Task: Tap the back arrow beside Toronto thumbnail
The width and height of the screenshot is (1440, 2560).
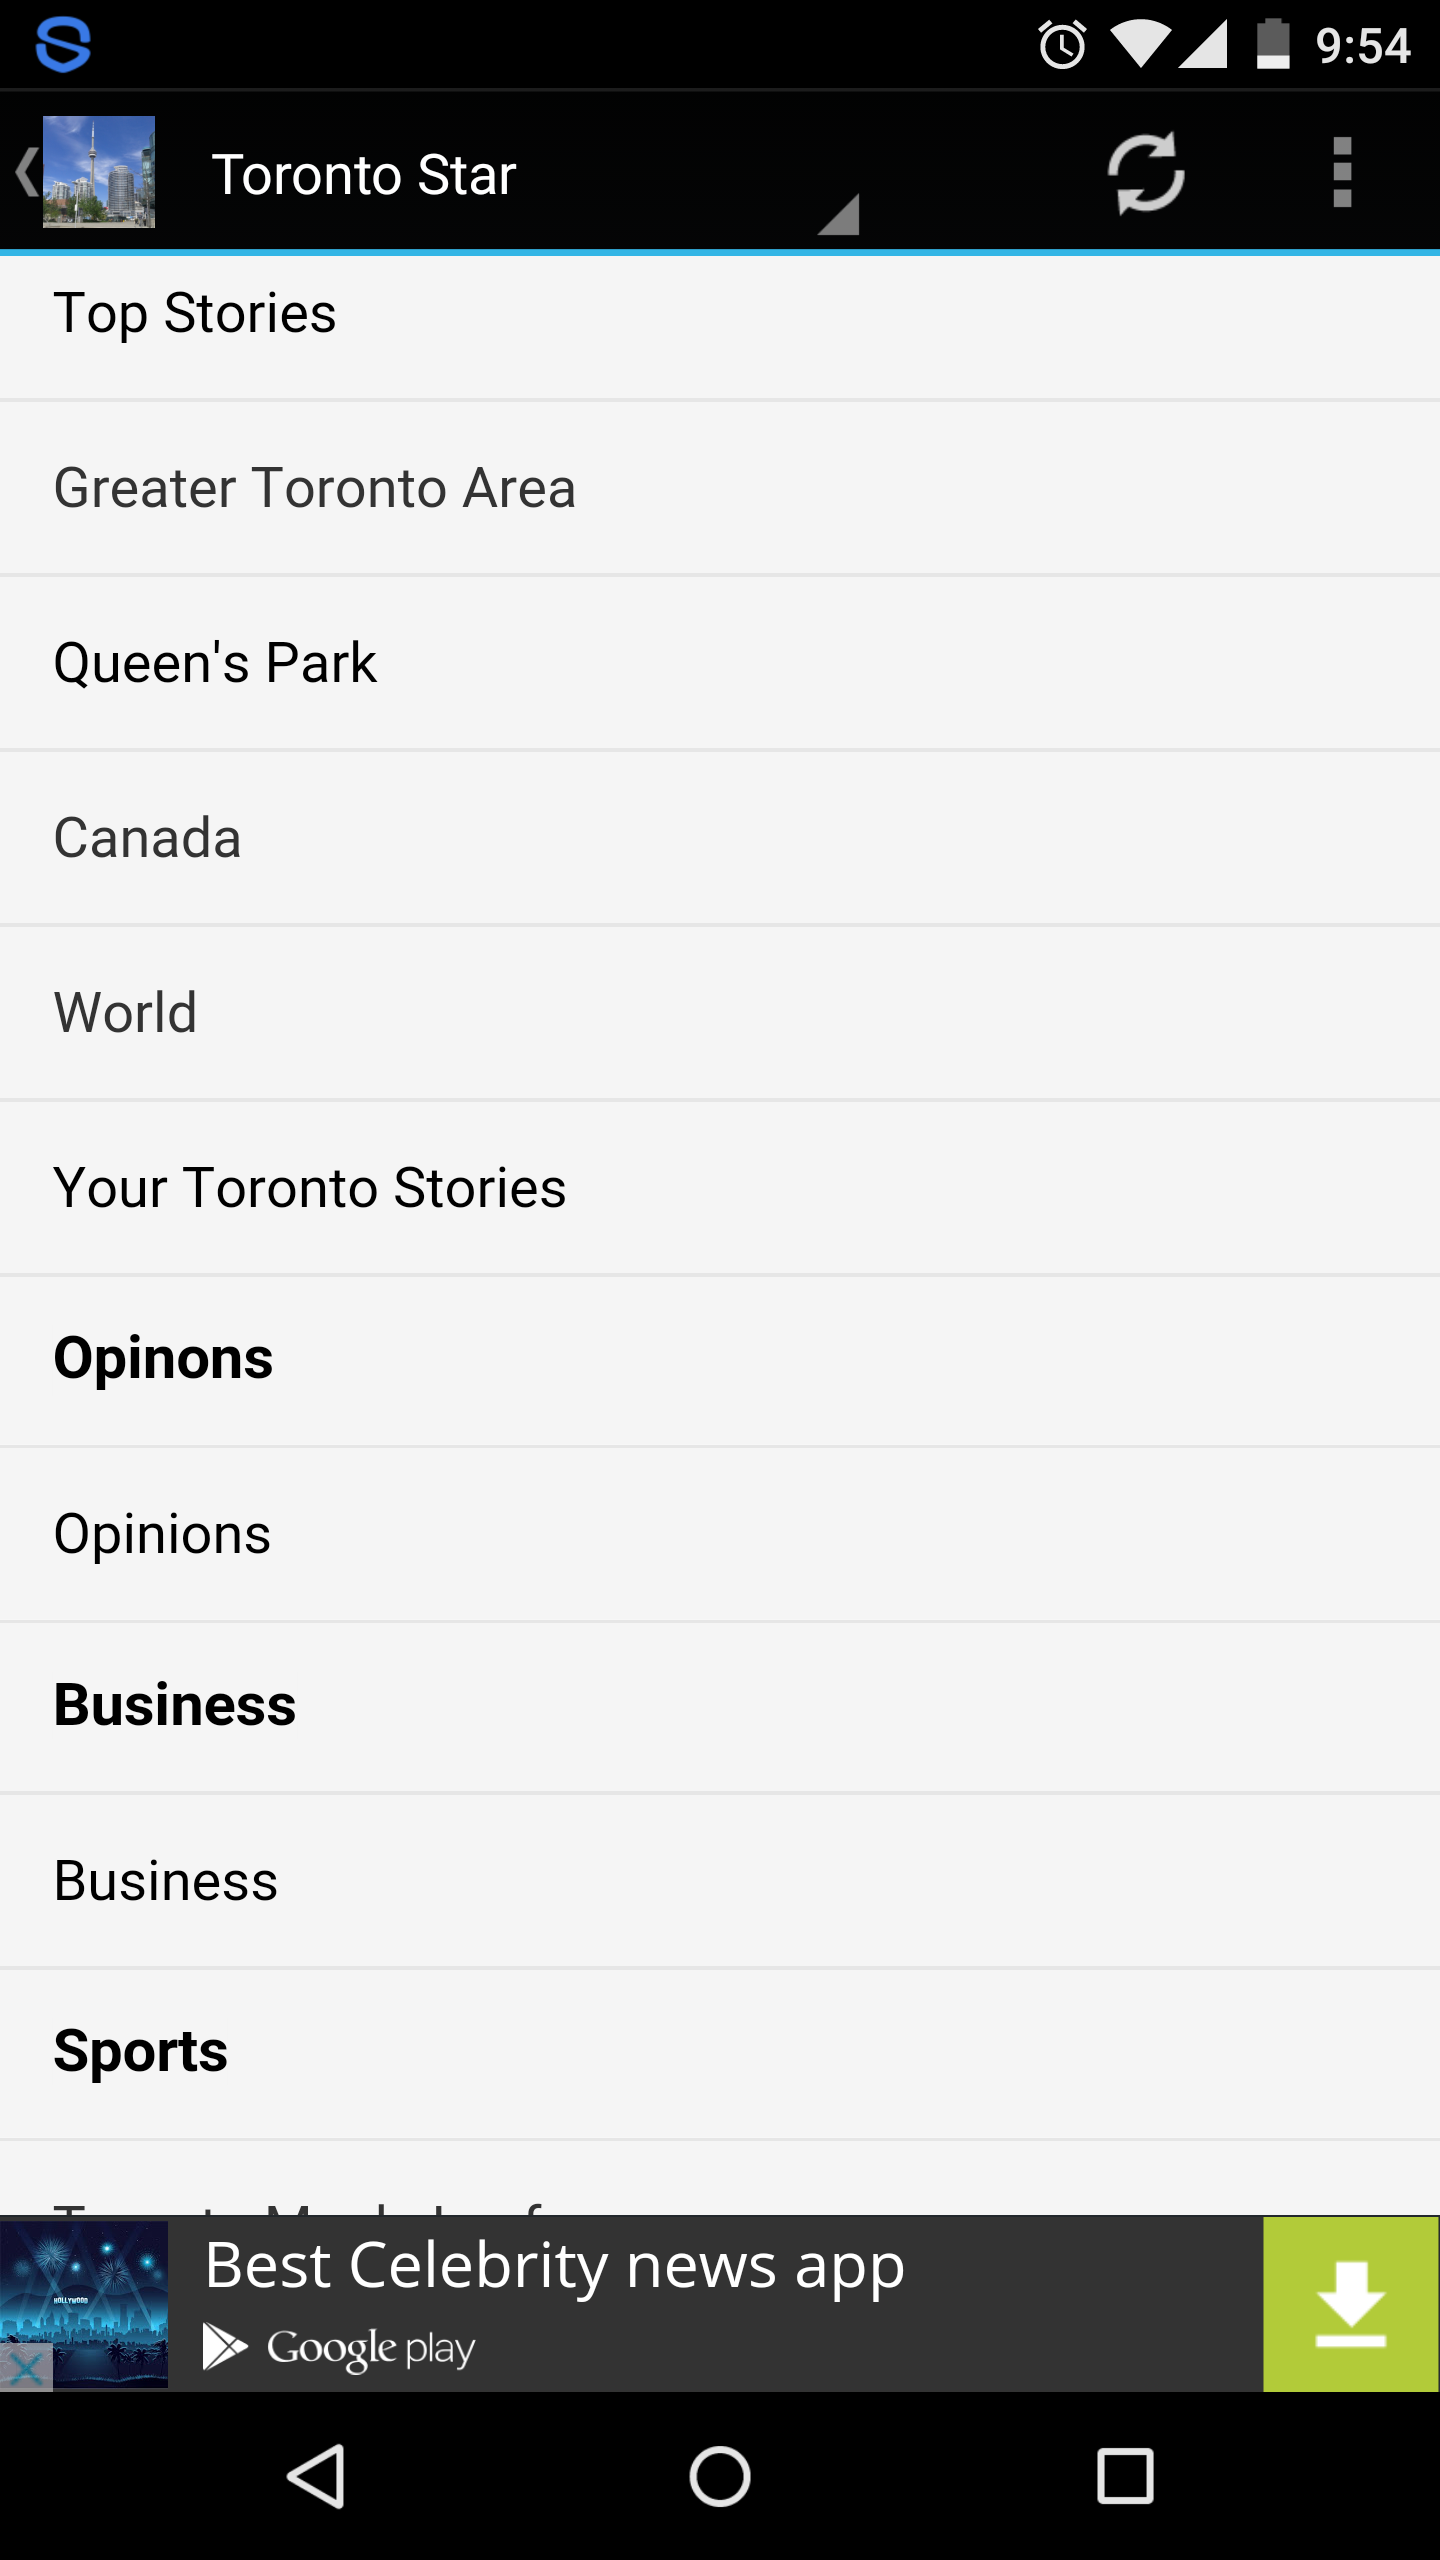Action: tap(24, 172)
